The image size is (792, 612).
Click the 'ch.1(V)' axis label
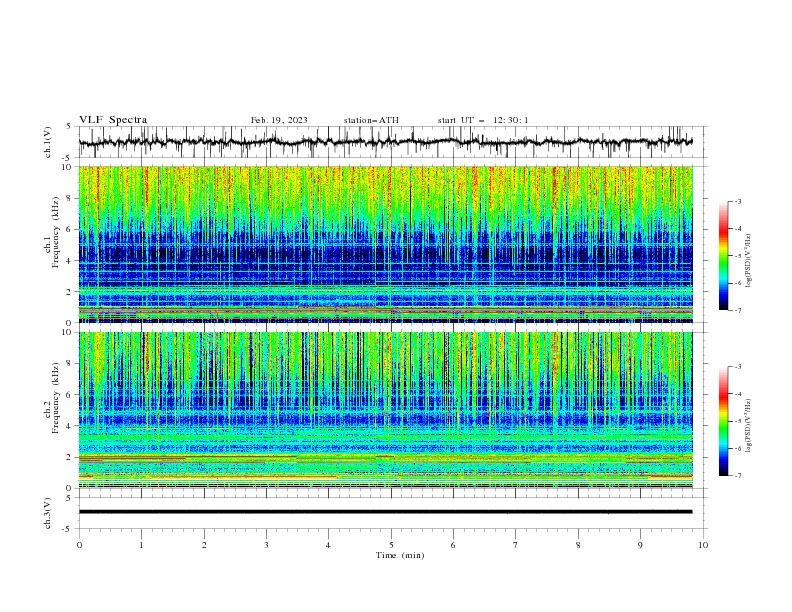[48, 142]
